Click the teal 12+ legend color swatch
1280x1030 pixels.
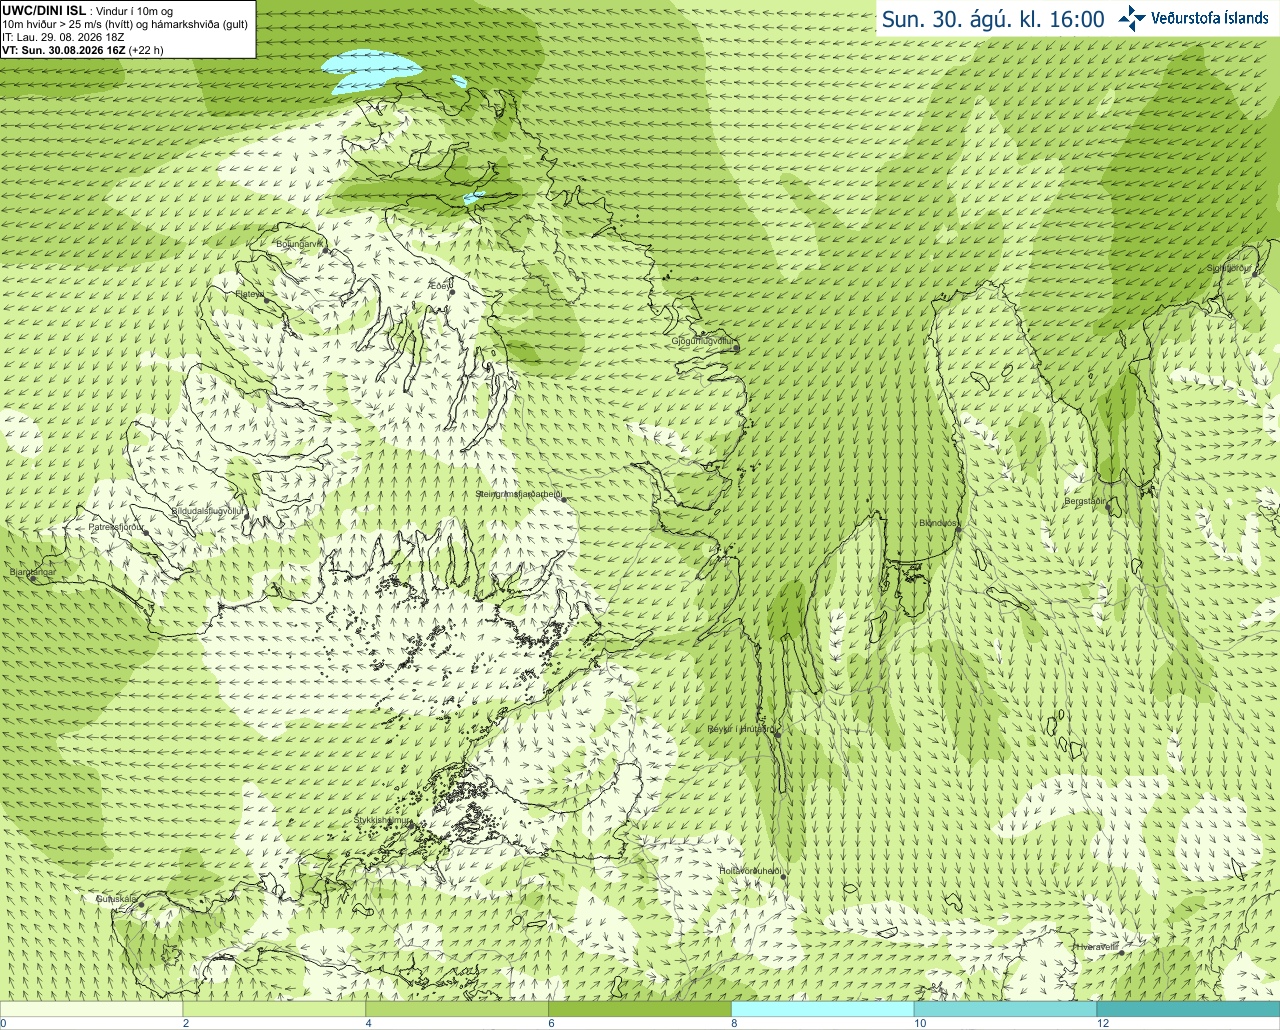coord(1188,1009)
